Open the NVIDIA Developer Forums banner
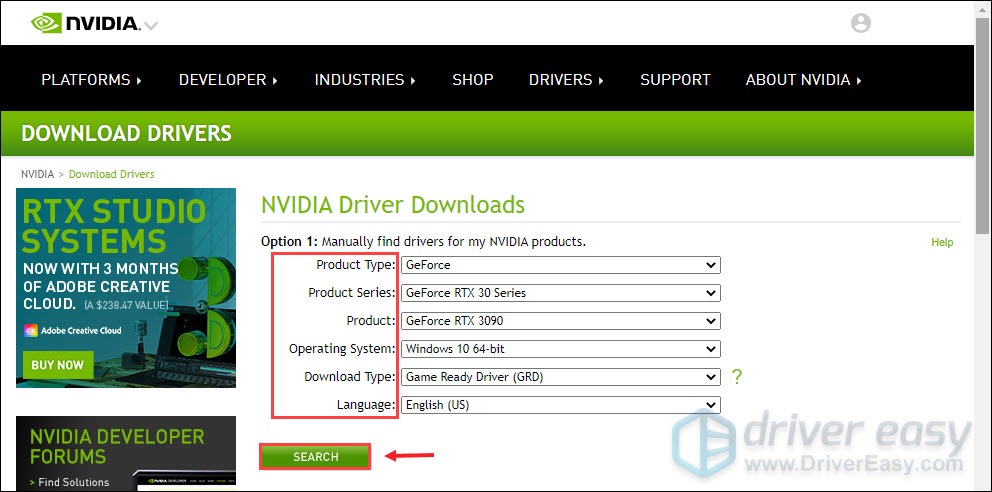The image size is (992, 492). pyautogui.click(x=126, y=453)
